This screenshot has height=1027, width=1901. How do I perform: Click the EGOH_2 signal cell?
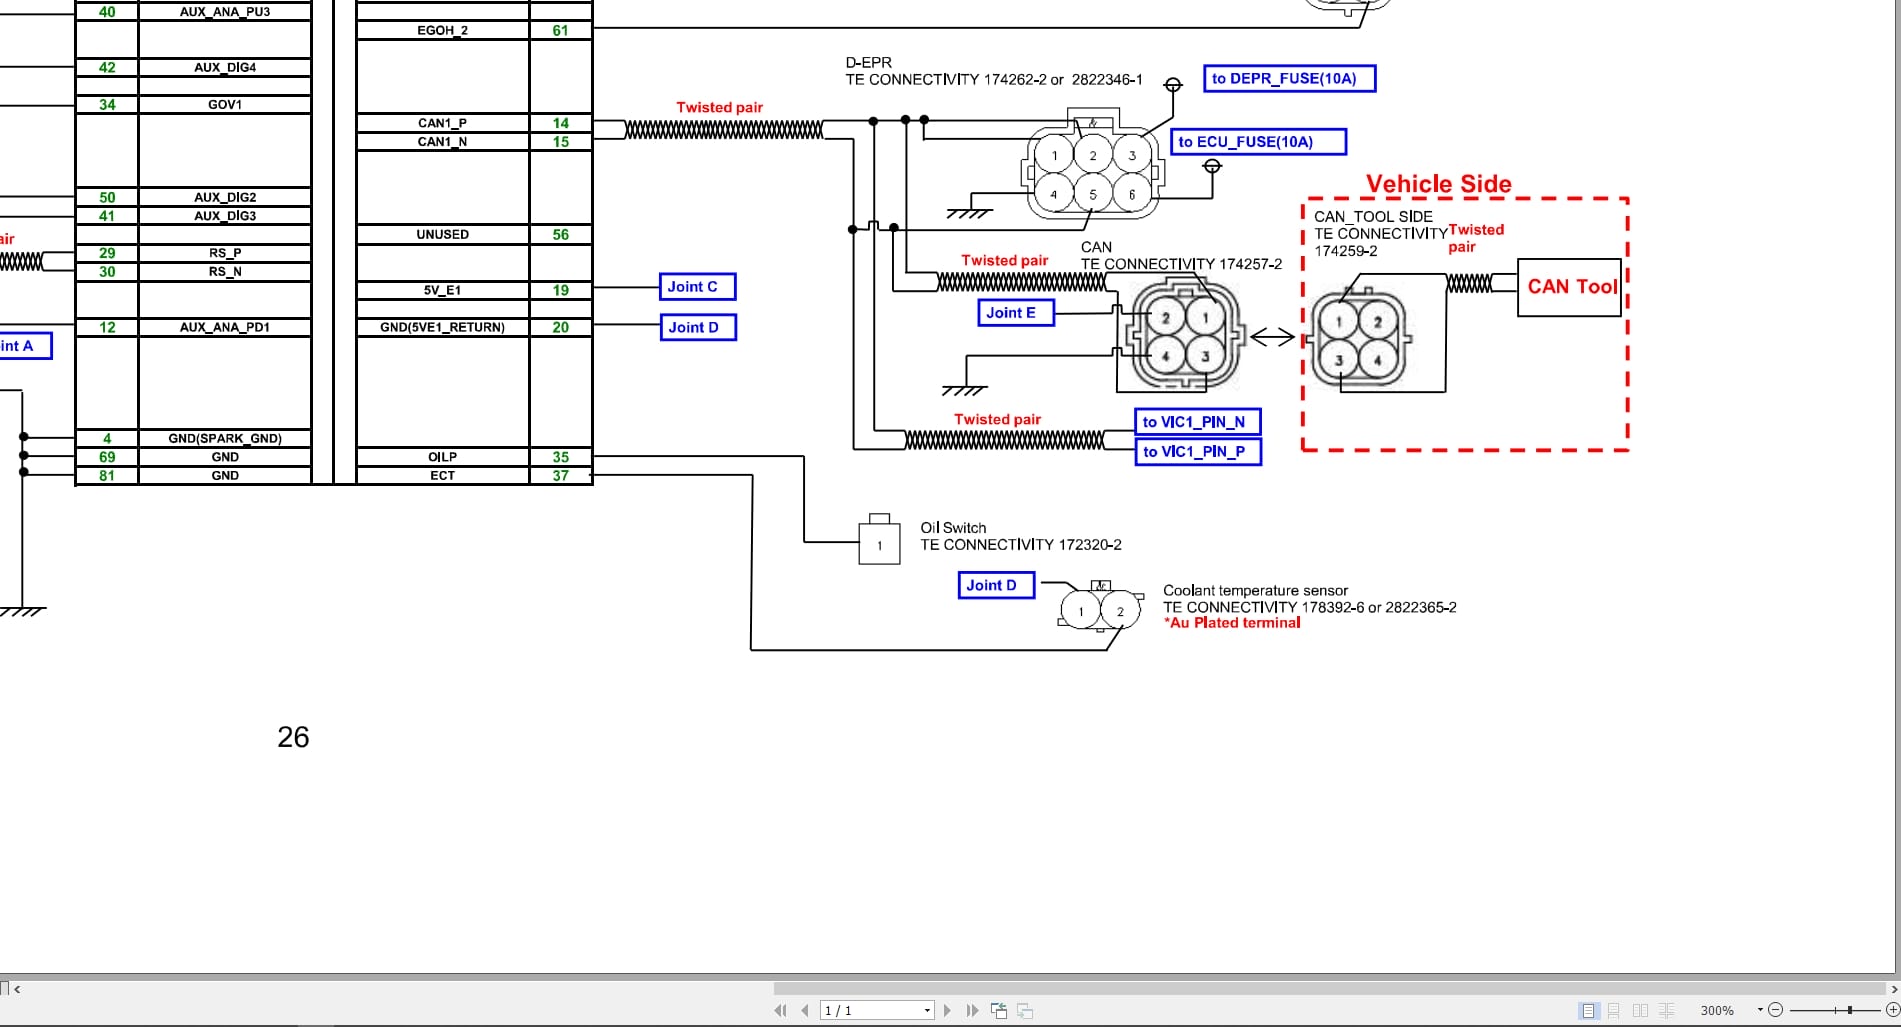click(x=442, y=31)
